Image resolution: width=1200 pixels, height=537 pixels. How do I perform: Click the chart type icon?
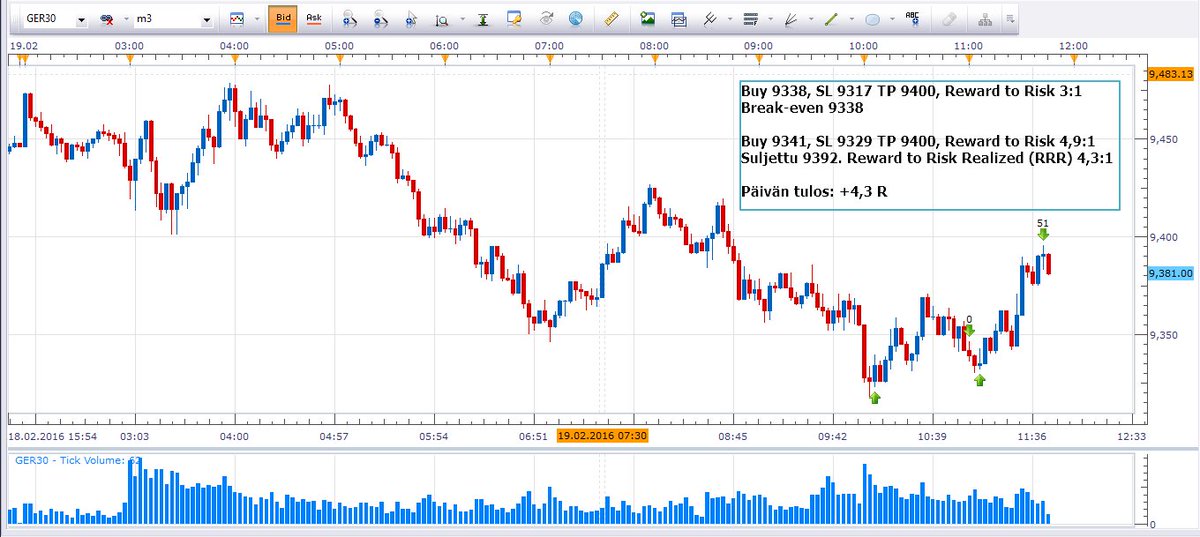pyautogui.click(x=237, y=19)
